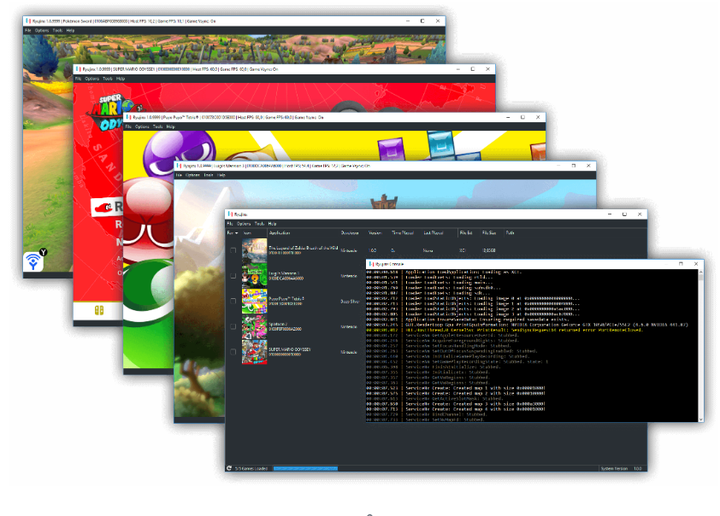Click the Luigi's Mansion 3 game icon
Screen dimensions: 720x516
(254, 275)
